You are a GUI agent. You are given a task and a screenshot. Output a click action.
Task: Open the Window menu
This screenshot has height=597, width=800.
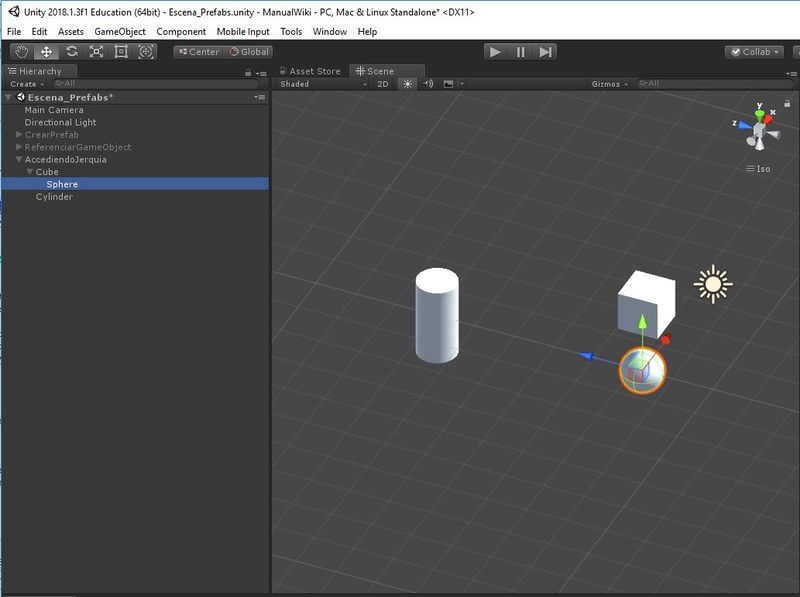(x=330, y=32)
